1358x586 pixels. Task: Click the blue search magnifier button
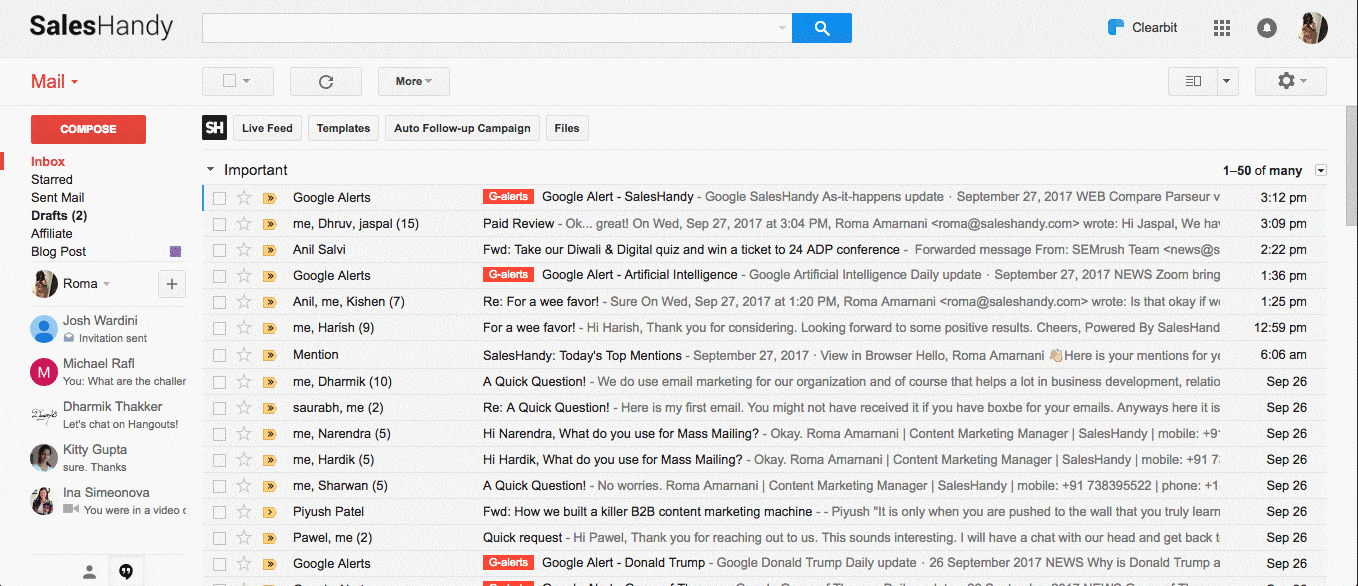tap(821, 28)
